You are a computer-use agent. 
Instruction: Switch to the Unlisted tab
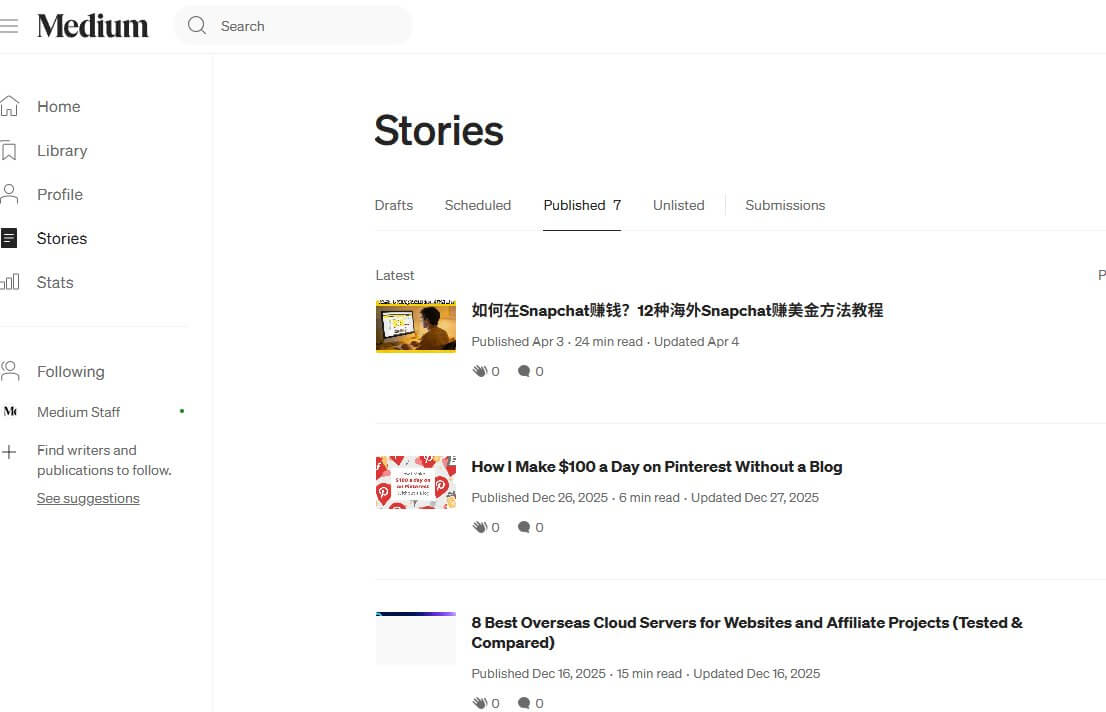point(679,205)
